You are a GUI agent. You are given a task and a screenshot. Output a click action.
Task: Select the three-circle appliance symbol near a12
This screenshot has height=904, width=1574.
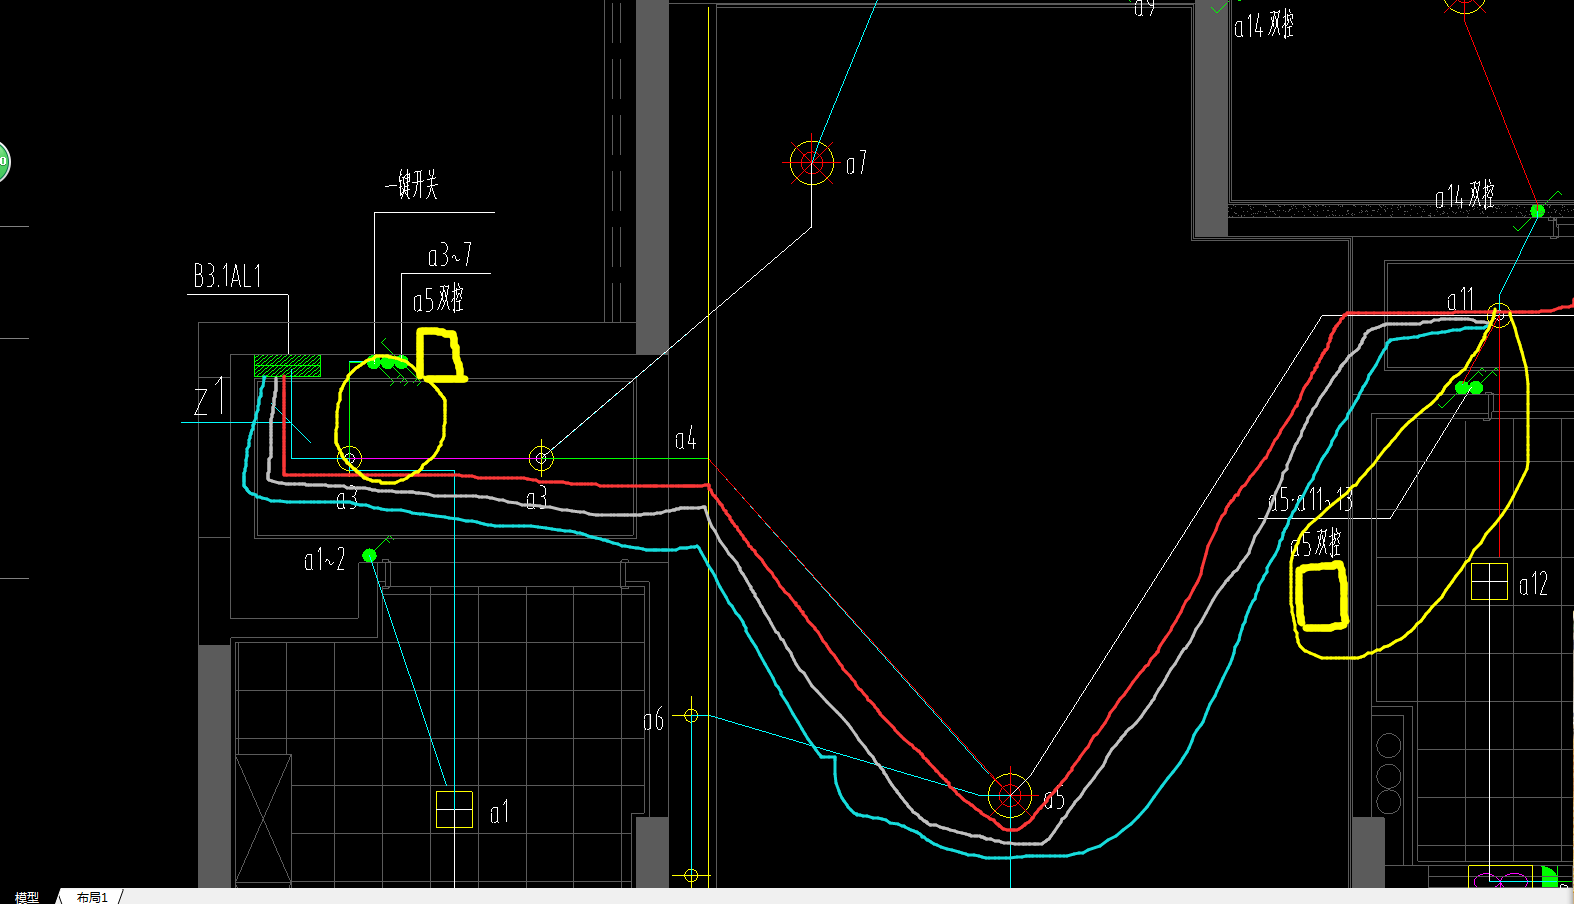coord(1389,773)
